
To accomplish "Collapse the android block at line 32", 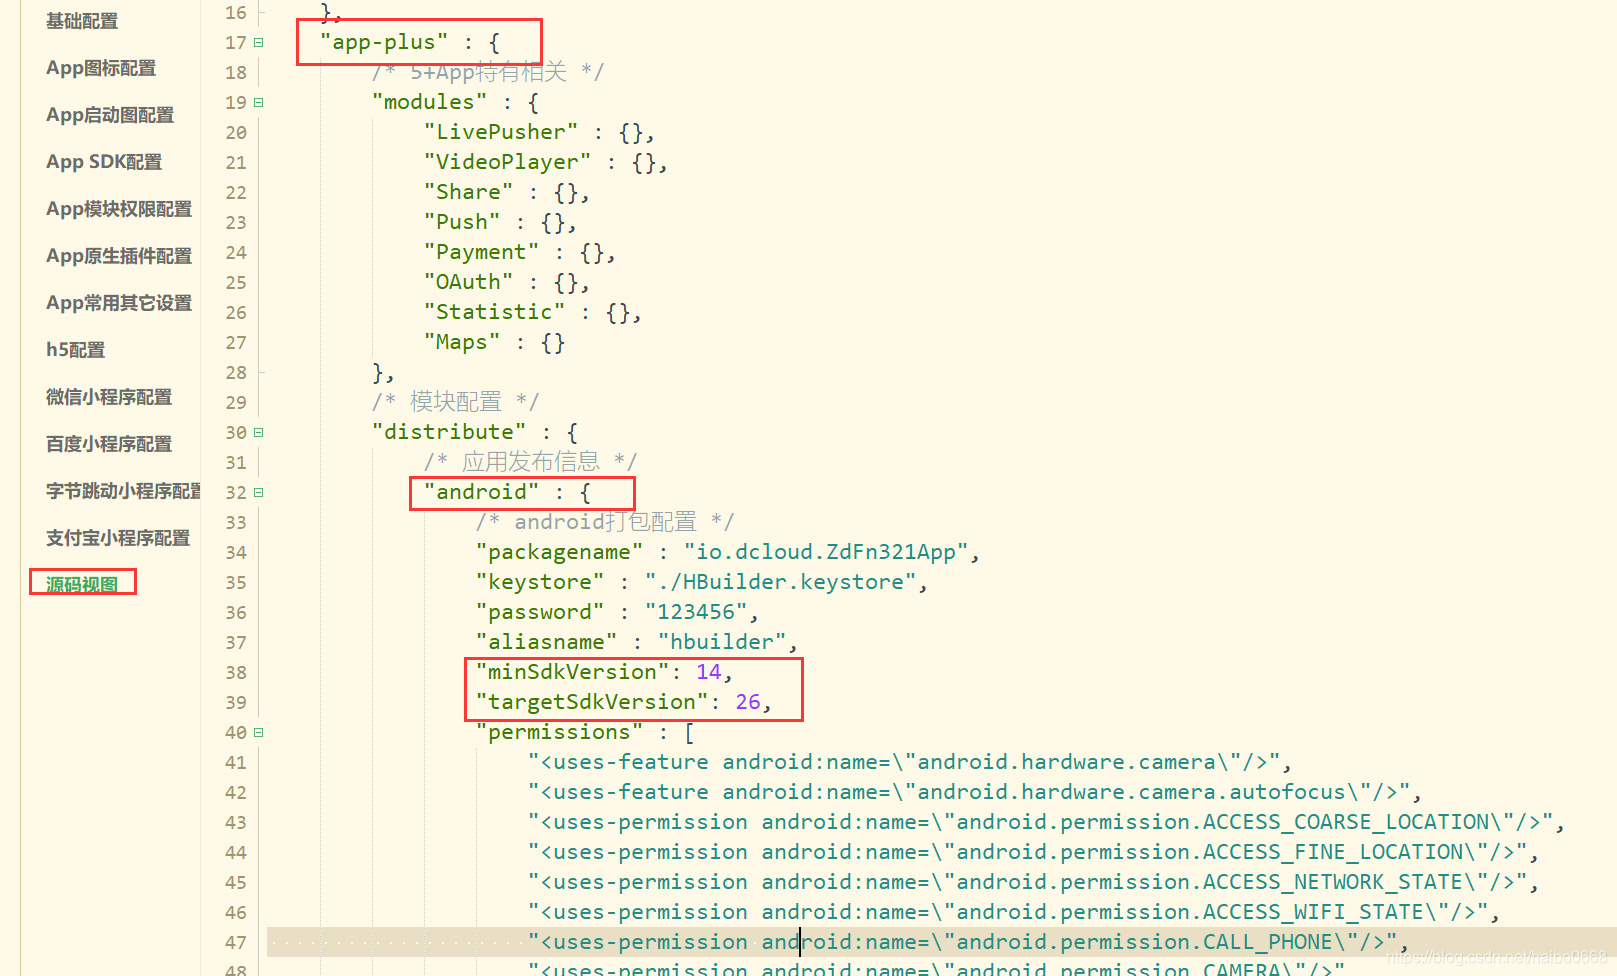I will 259,493.
